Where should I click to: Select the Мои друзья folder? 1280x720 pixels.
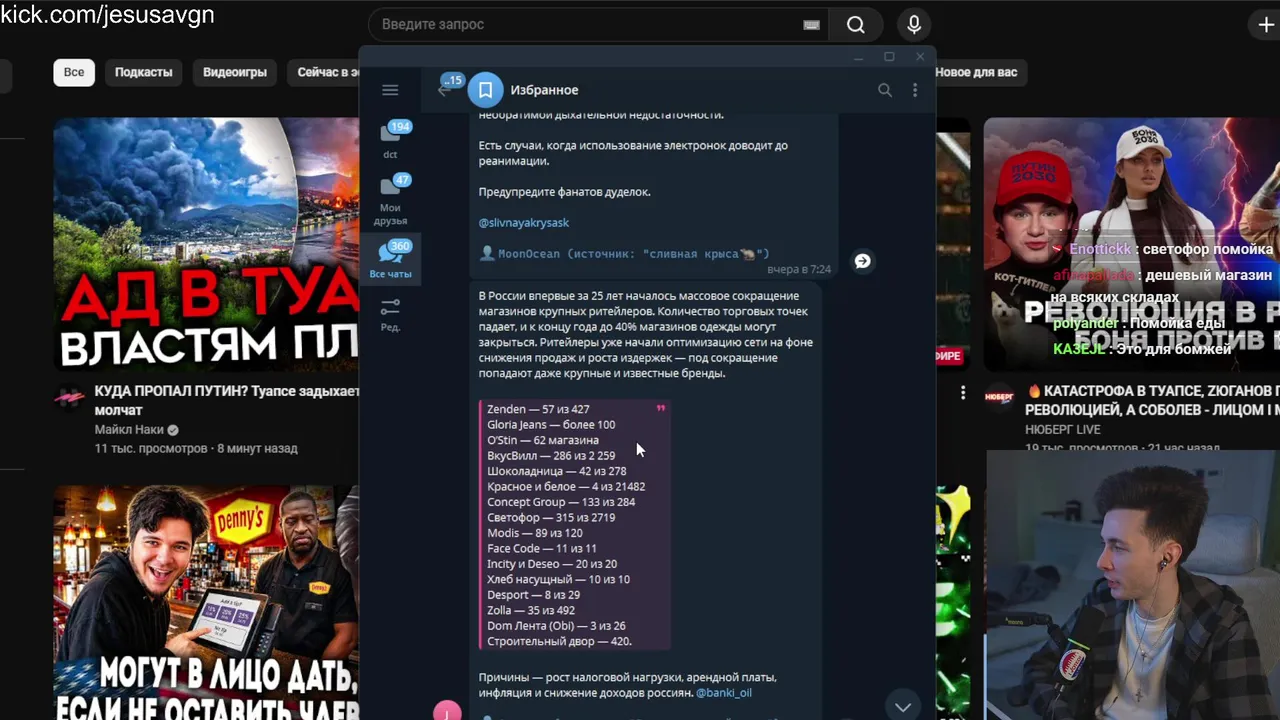[x=390, y=200]
